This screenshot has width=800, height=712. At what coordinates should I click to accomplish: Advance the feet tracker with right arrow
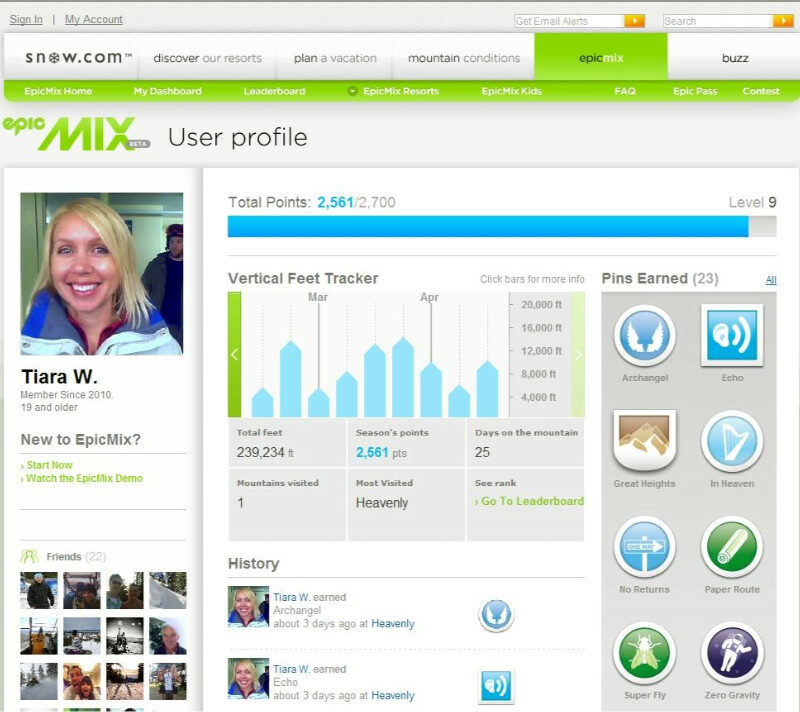point(578,354)
